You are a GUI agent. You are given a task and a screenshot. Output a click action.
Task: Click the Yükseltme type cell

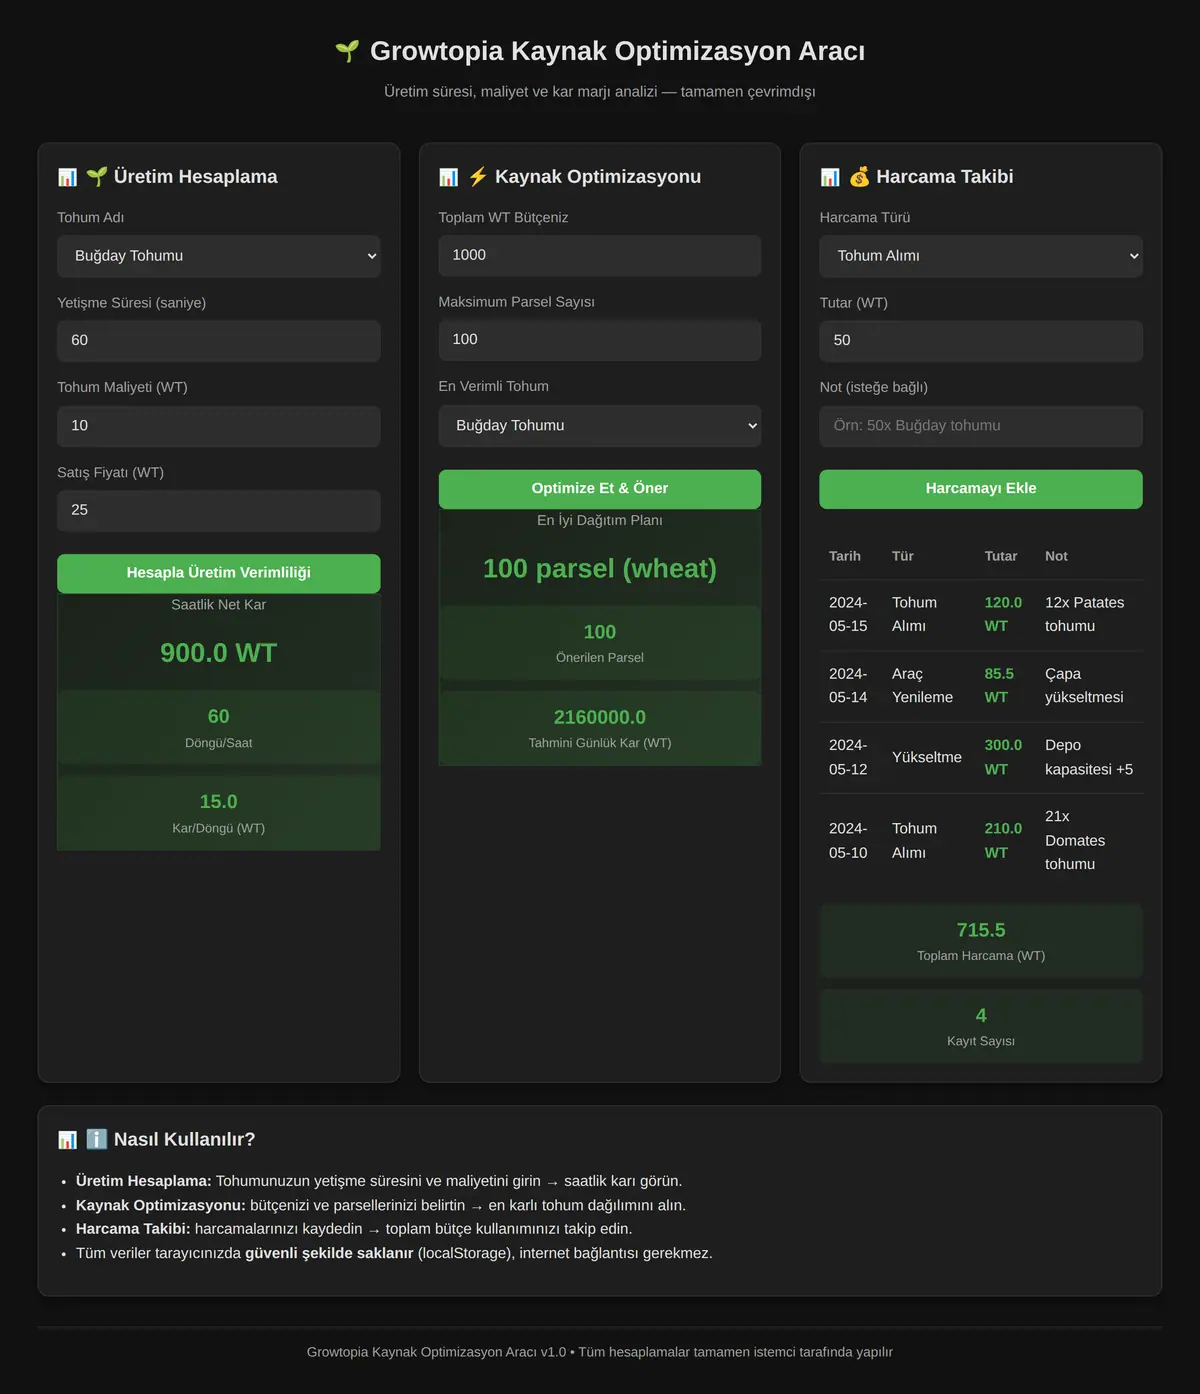click(927, 757)
